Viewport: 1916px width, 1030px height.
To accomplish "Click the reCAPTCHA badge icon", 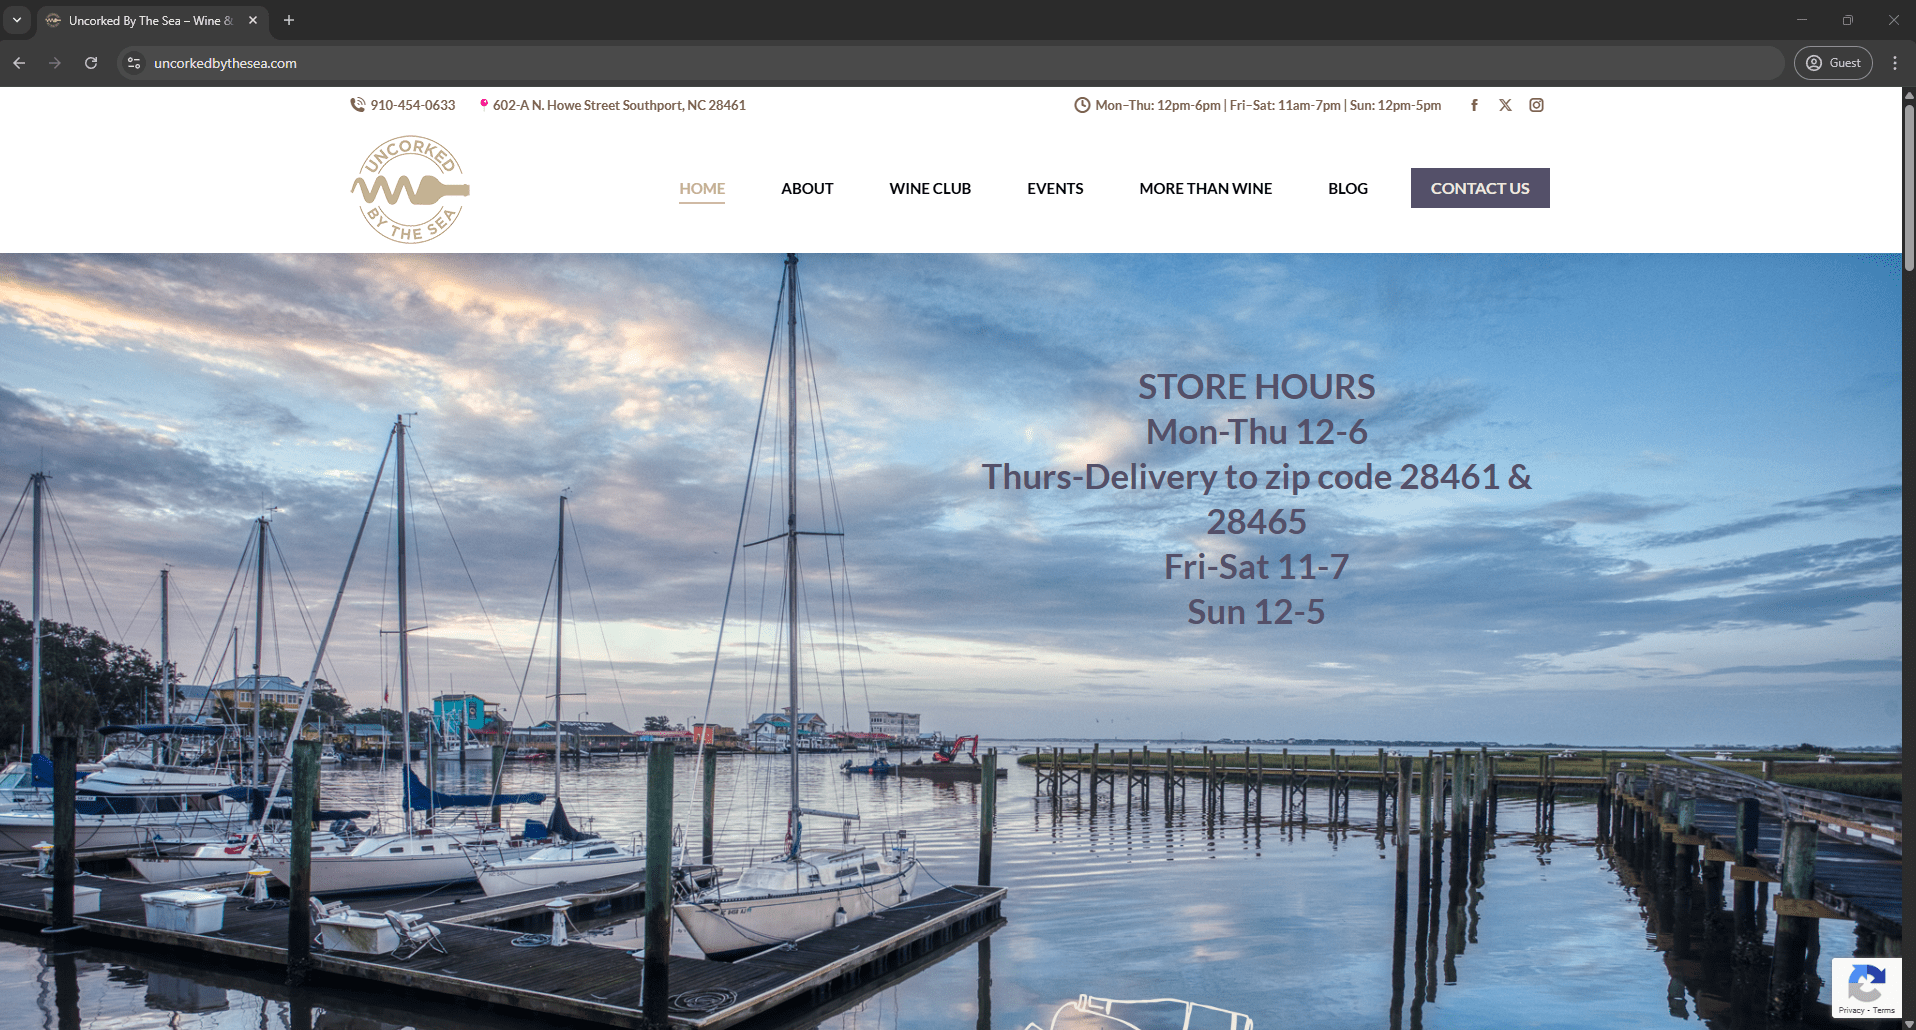I will coord(1866,982).
